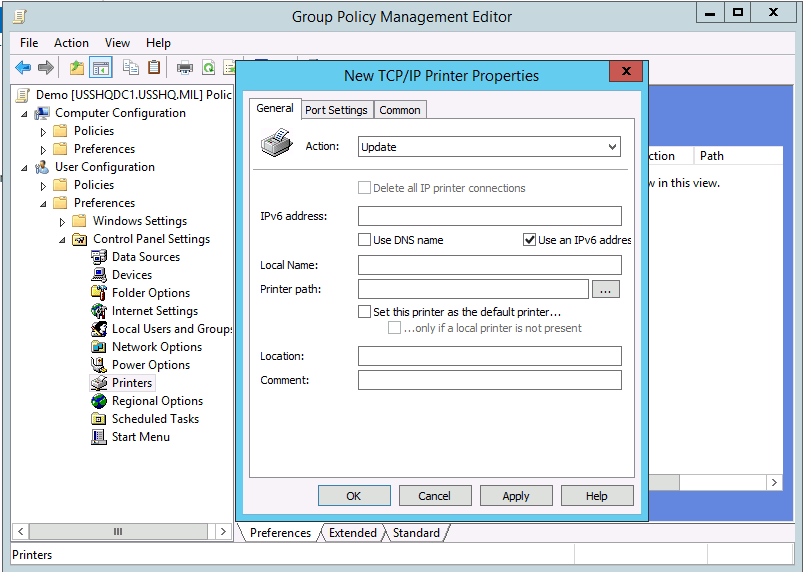Select the Start Menu node icon
The width and height of the screenshot is (803, 572).
[99, 437]
